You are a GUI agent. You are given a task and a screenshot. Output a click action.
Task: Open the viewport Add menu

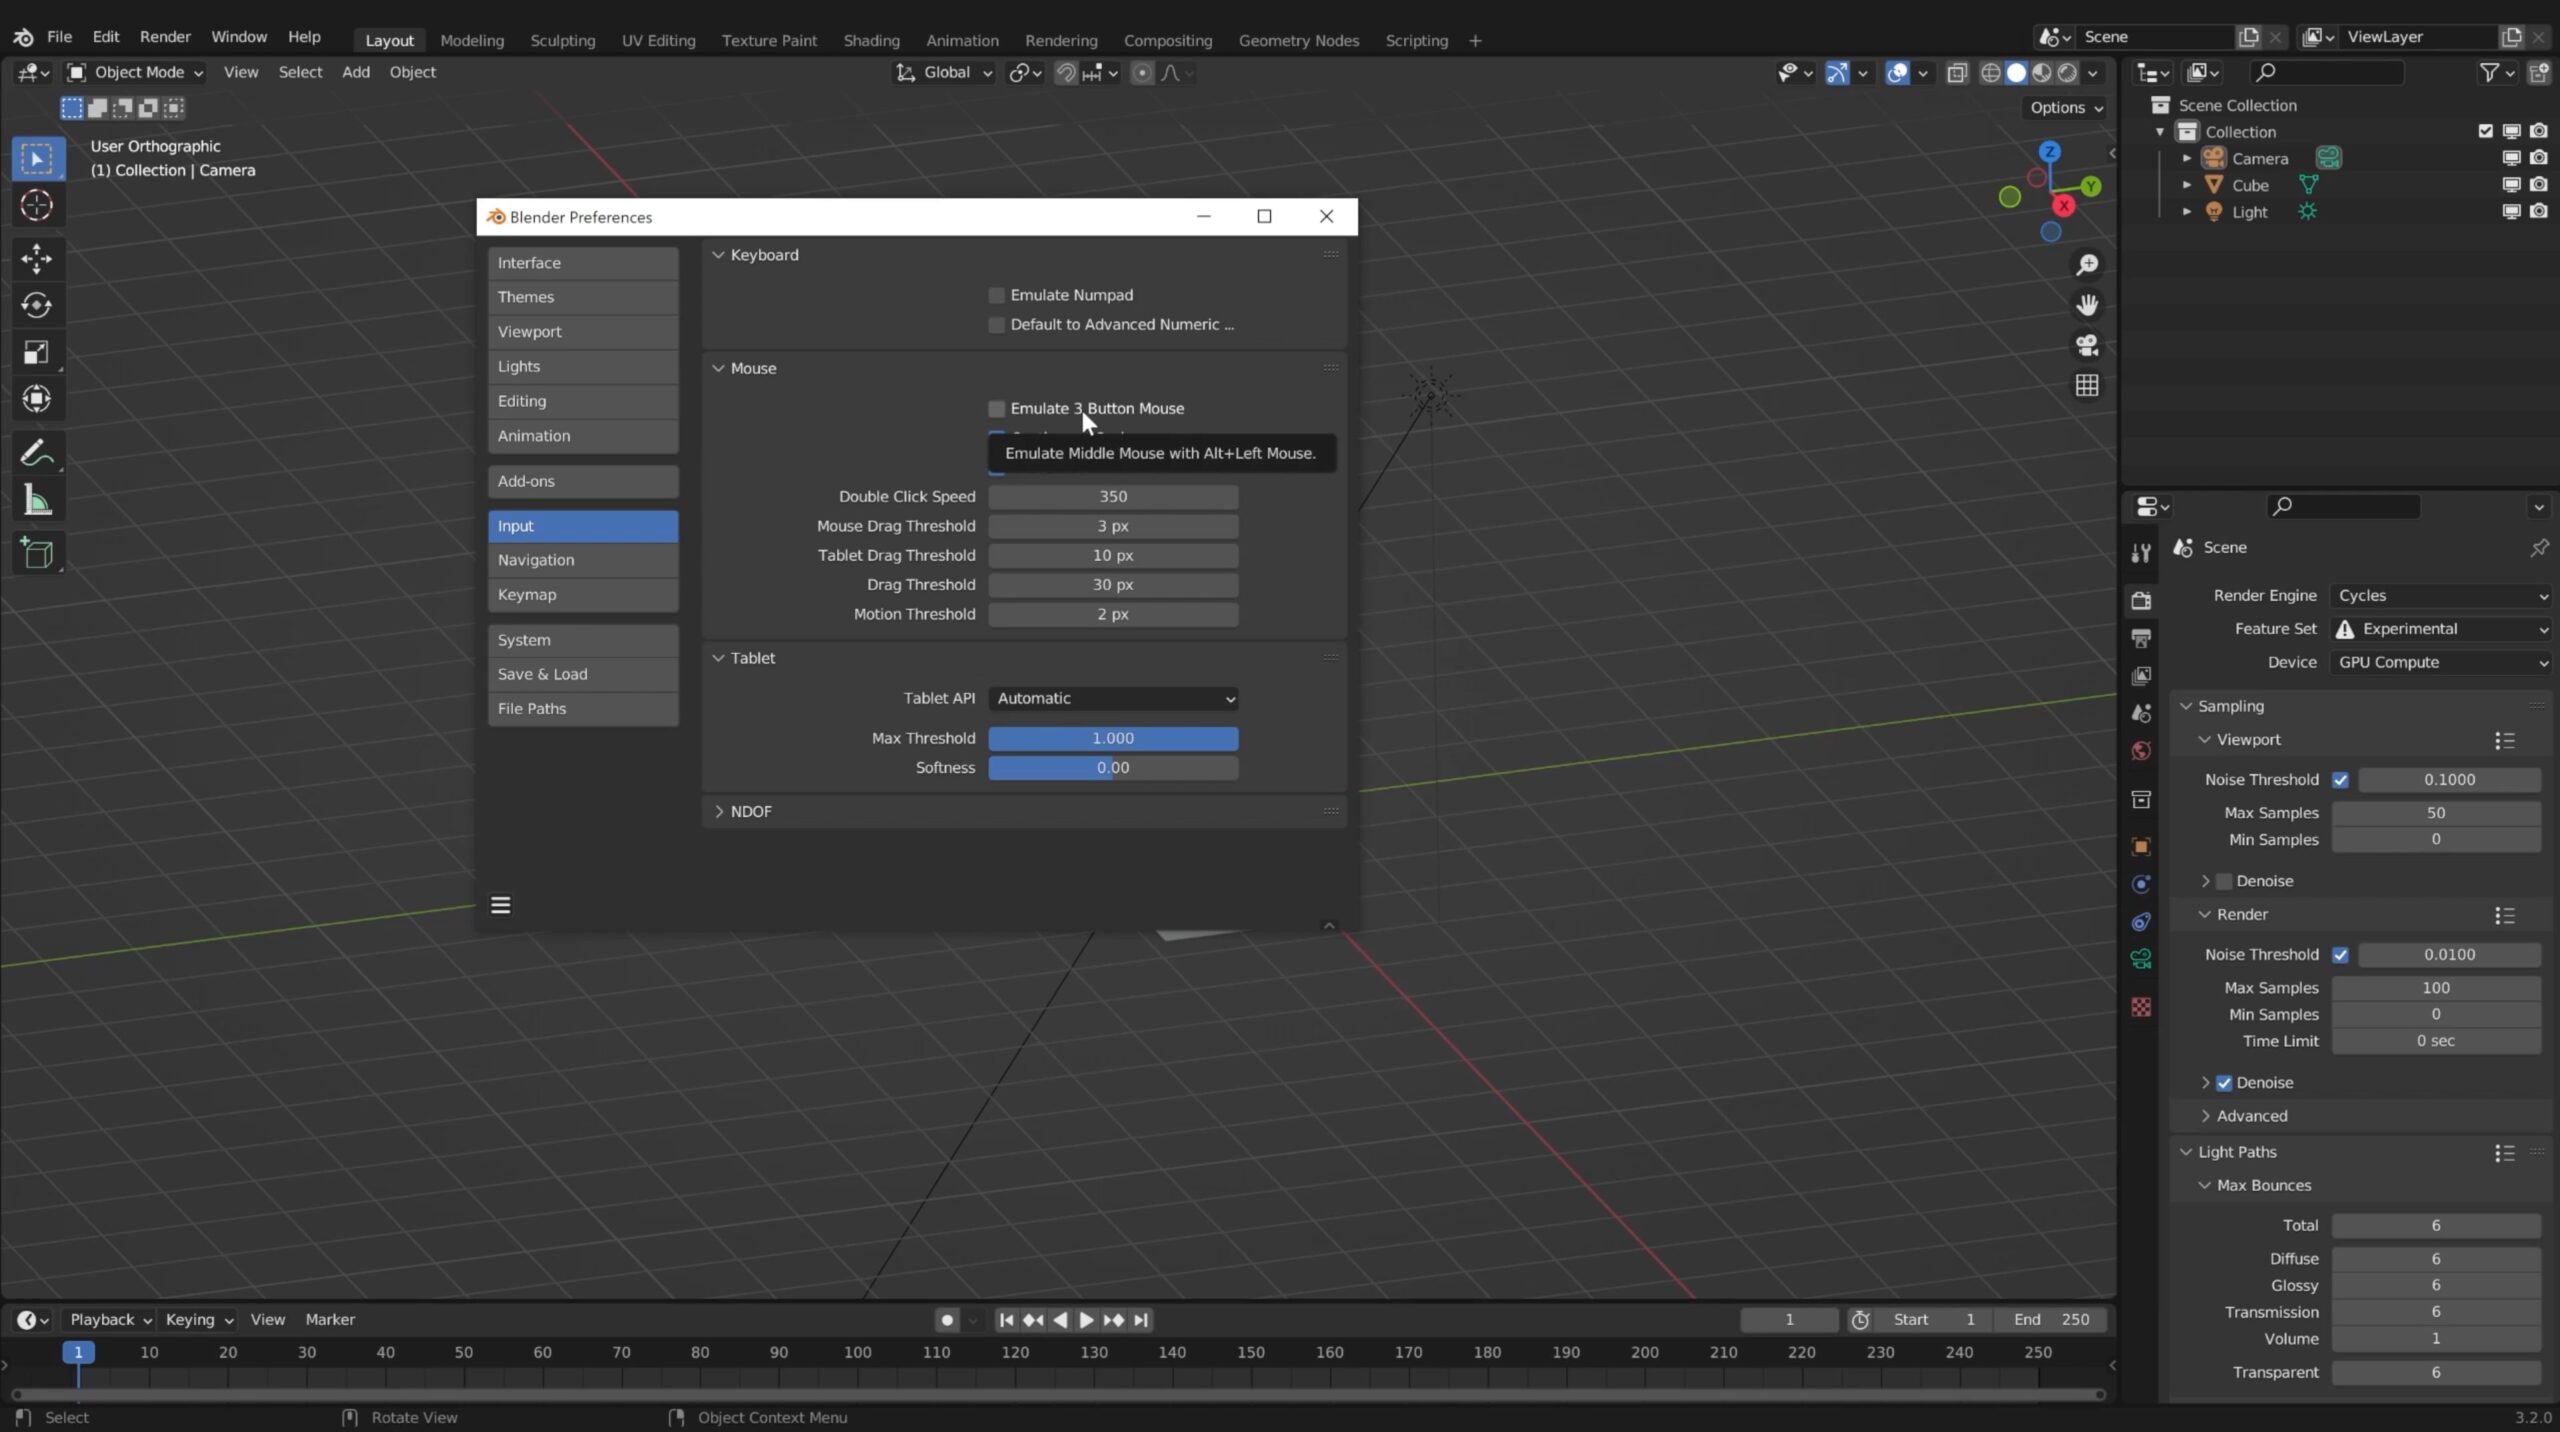coord(355,72)
